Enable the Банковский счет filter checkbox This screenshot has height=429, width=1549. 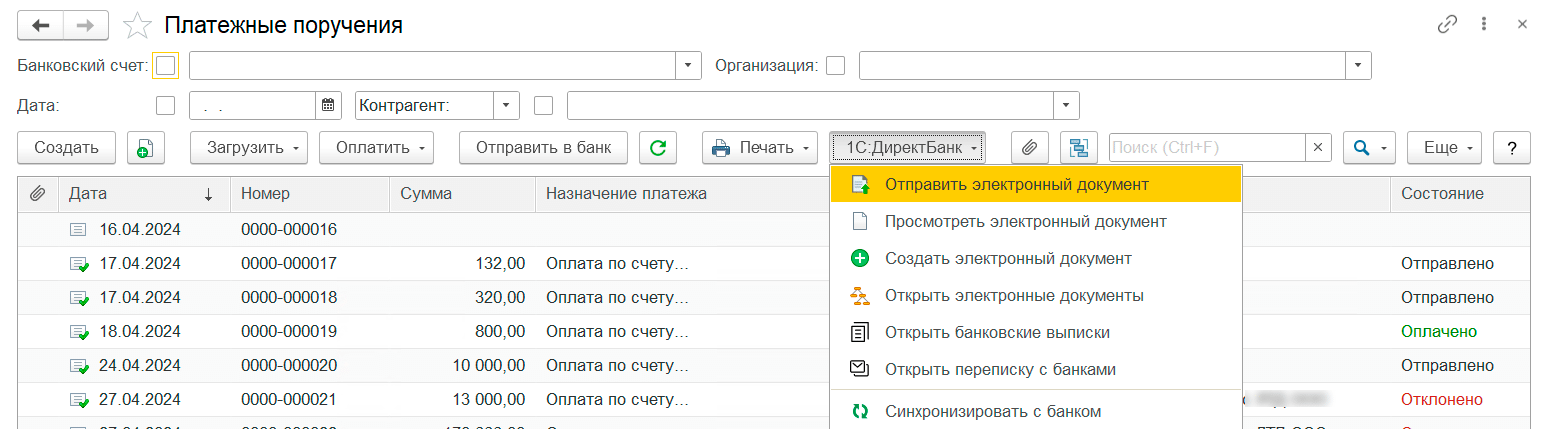[166, 66]
